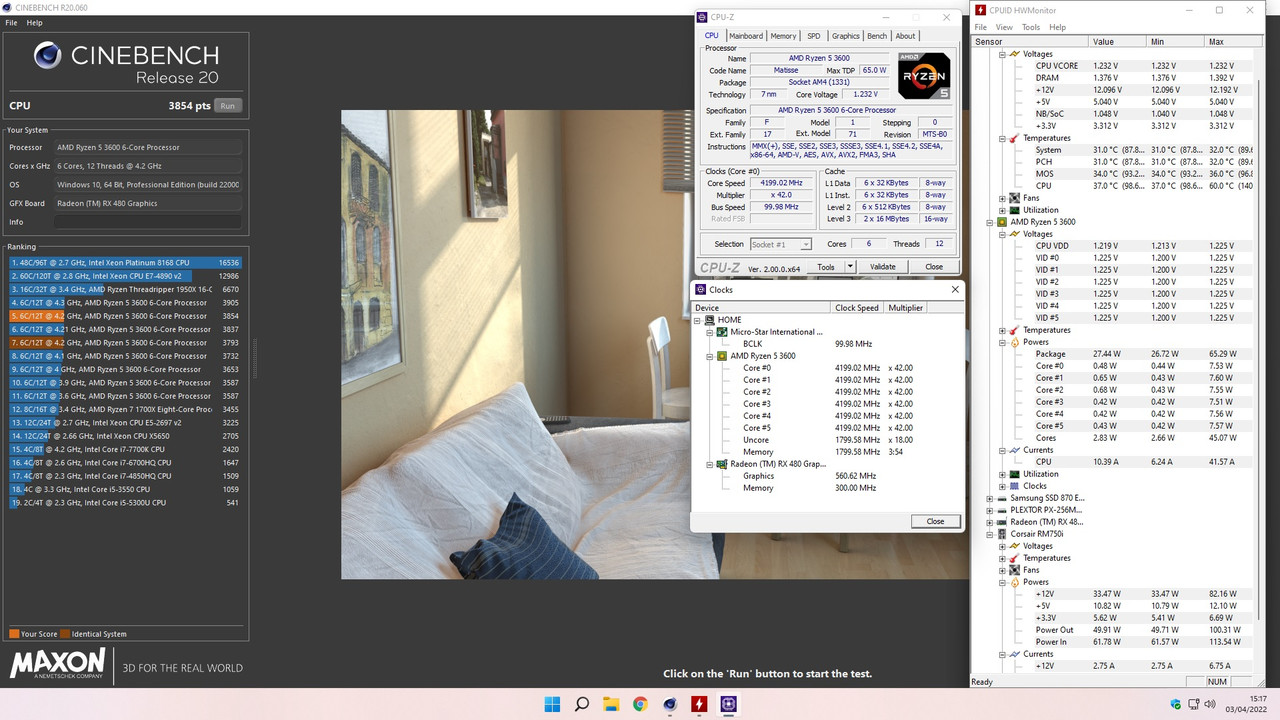Switch to Cinebench via its taskbar icon

tap(670, 704)
